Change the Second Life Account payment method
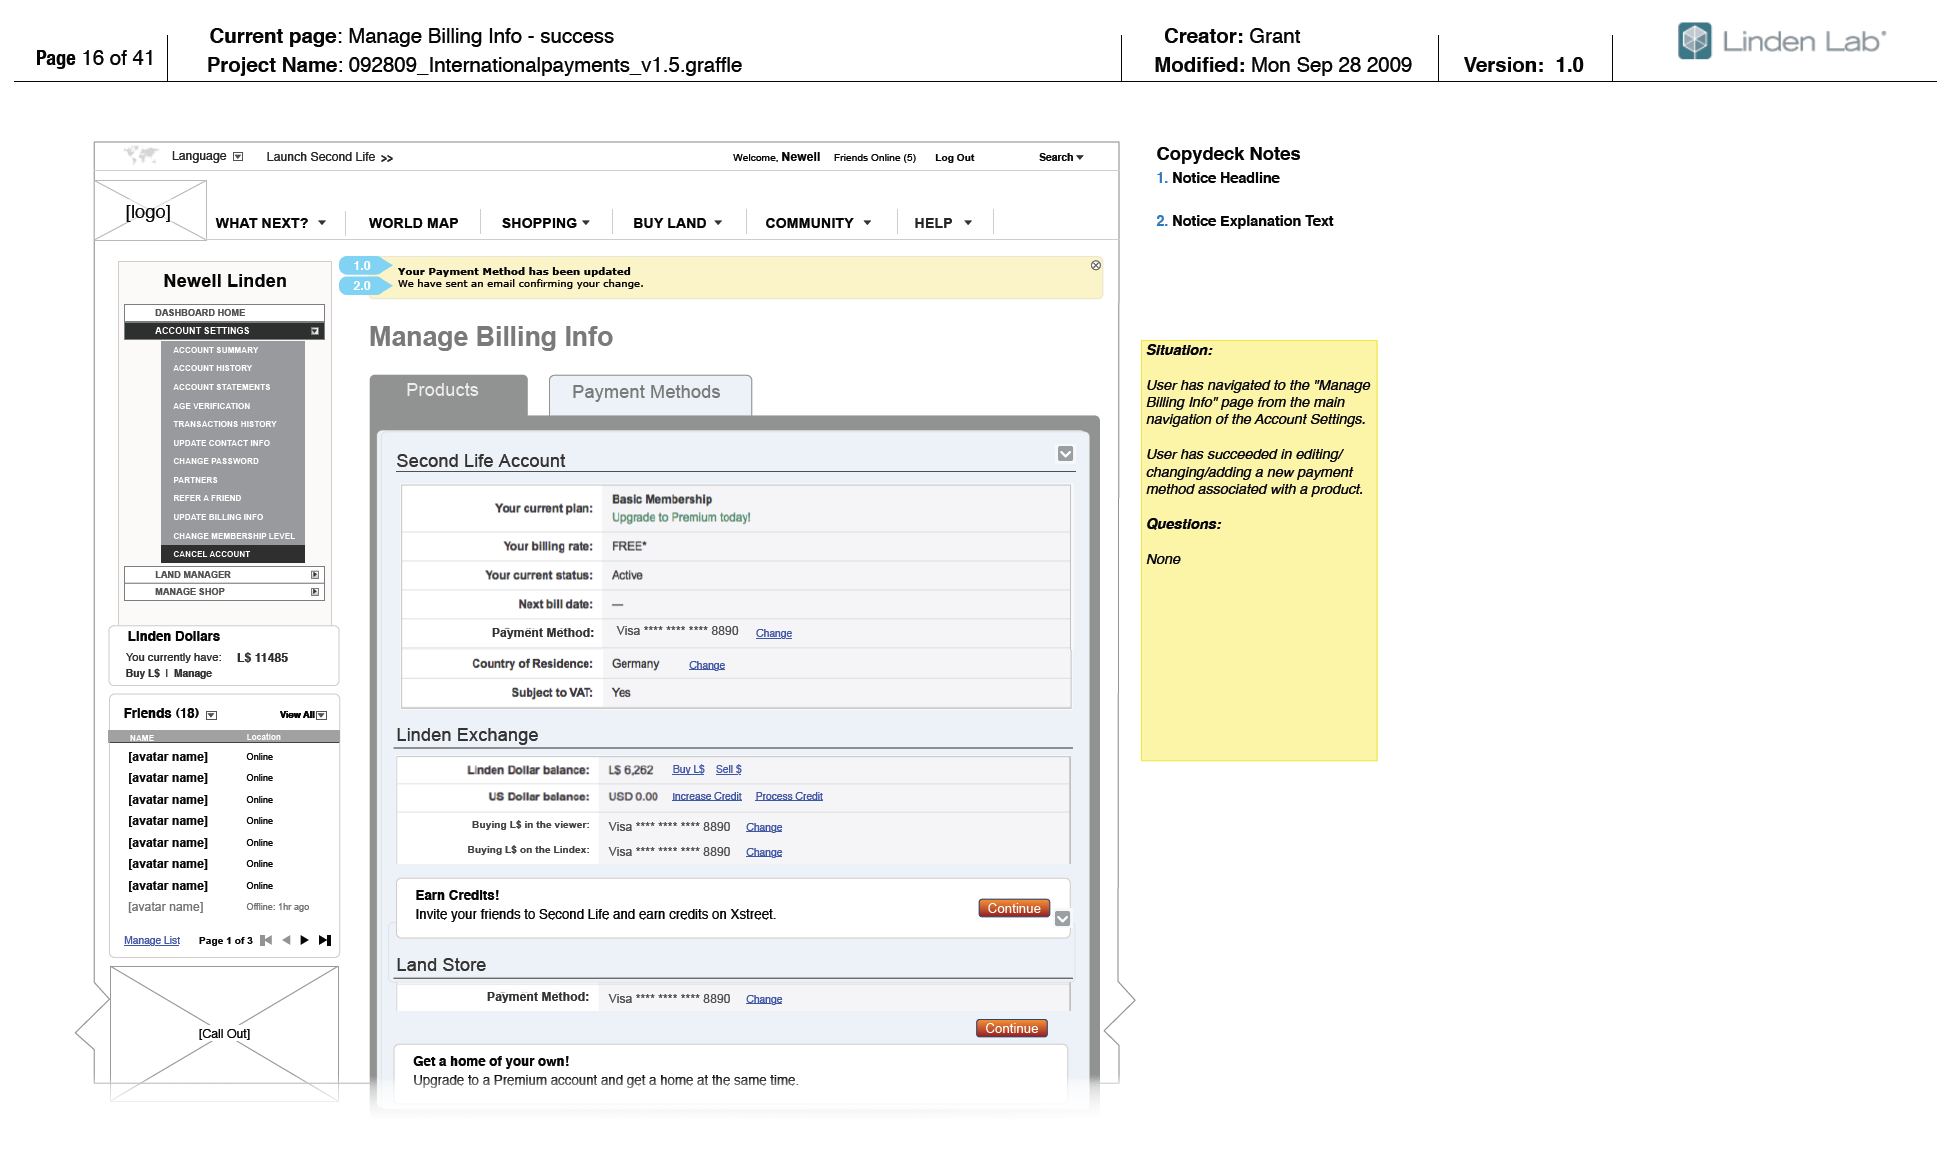Viewport: 1953px width, 1149px height. 773,634
